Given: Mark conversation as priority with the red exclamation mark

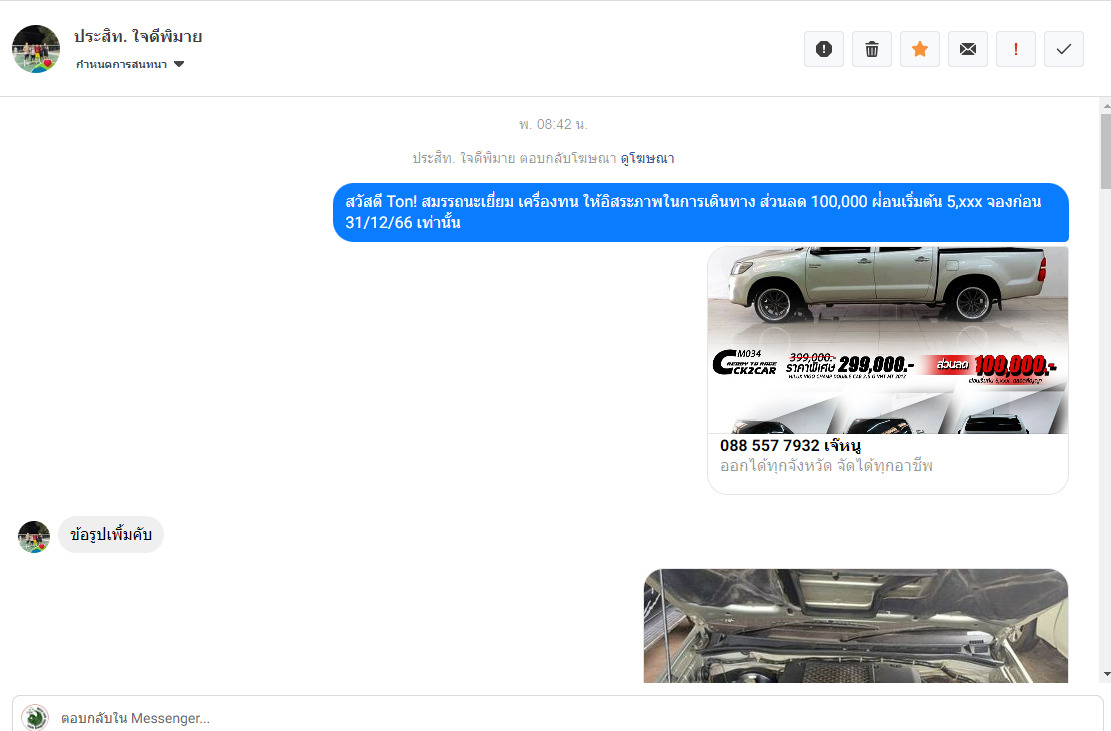Looking at the screenshot, I should tap(1015, 49).
